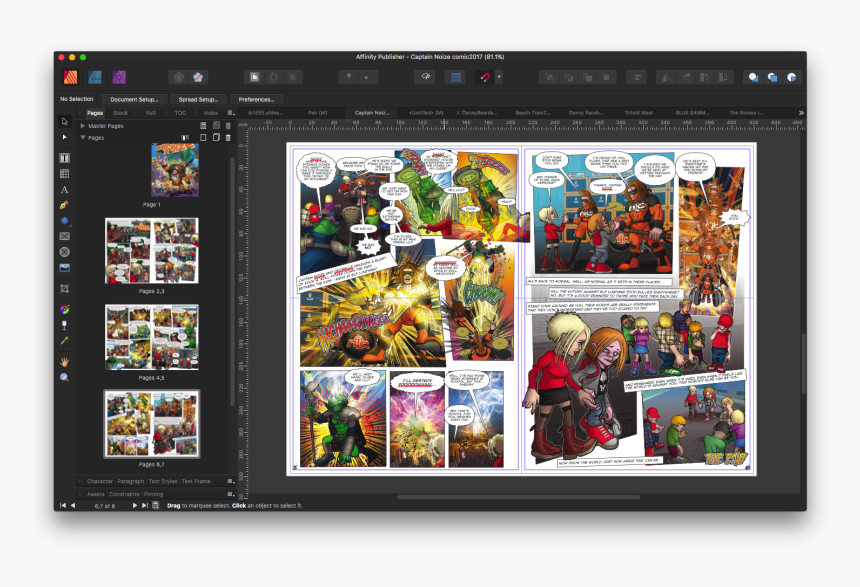Viewport: 860px width, 587px height.
Task: Click the Boolean Intersect shapes icon
Action: click(791, 77)
